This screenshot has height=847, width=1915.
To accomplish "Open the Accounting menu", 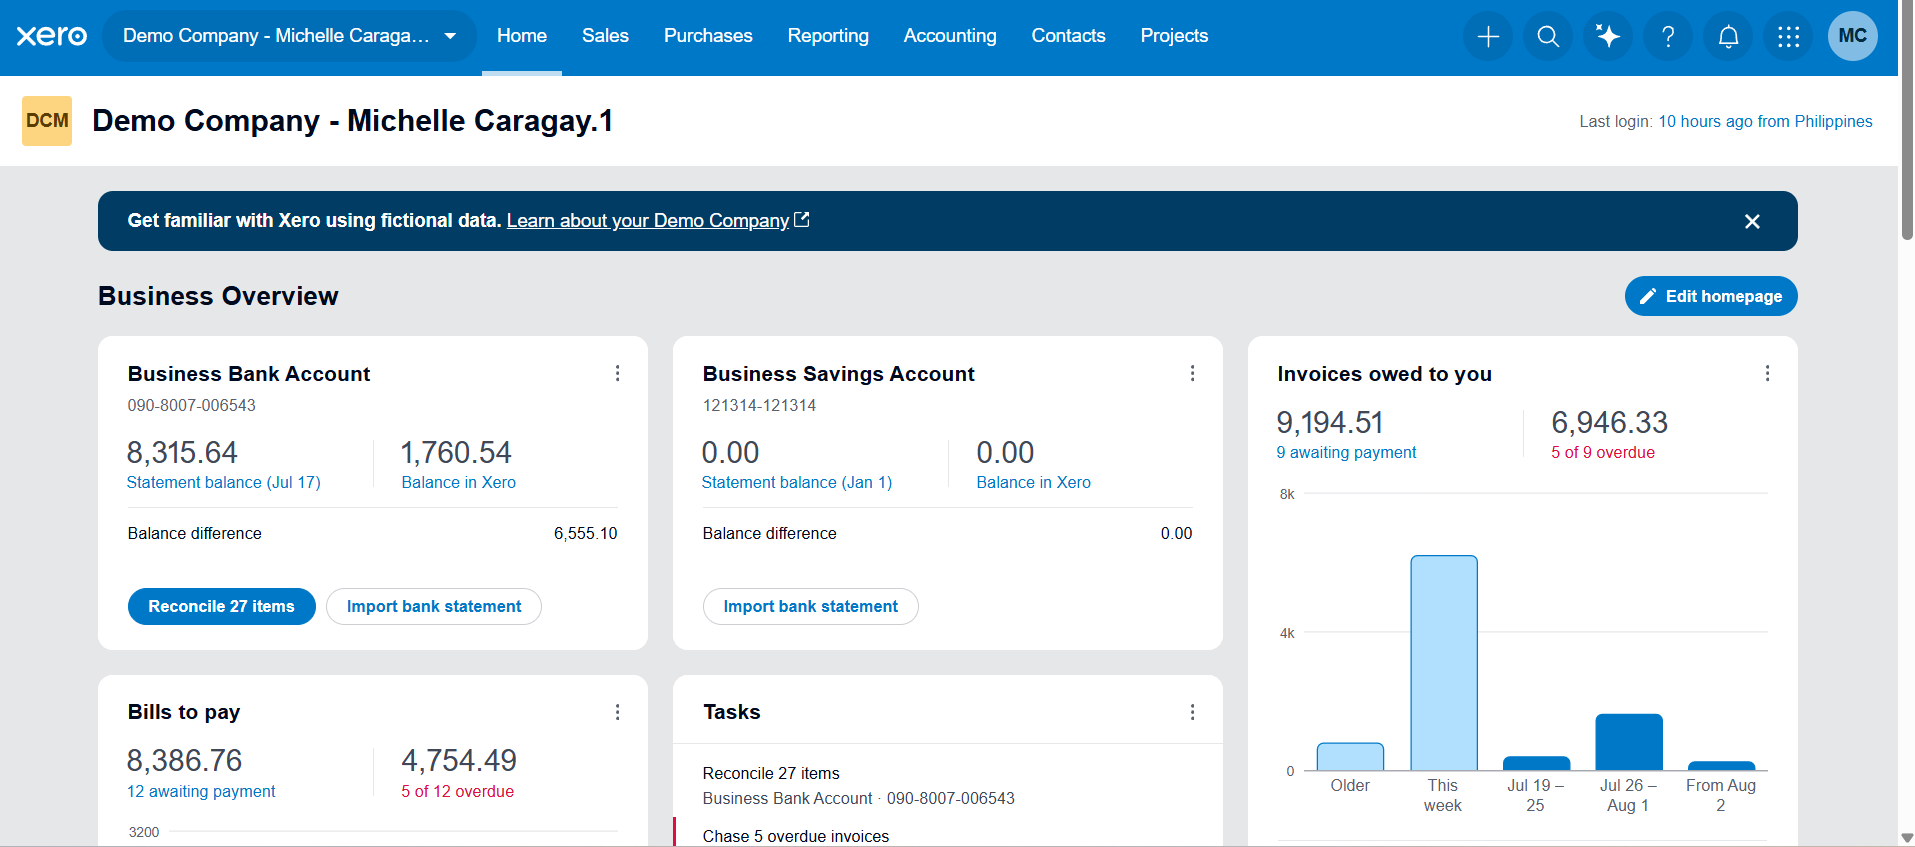I will (950, 36).
